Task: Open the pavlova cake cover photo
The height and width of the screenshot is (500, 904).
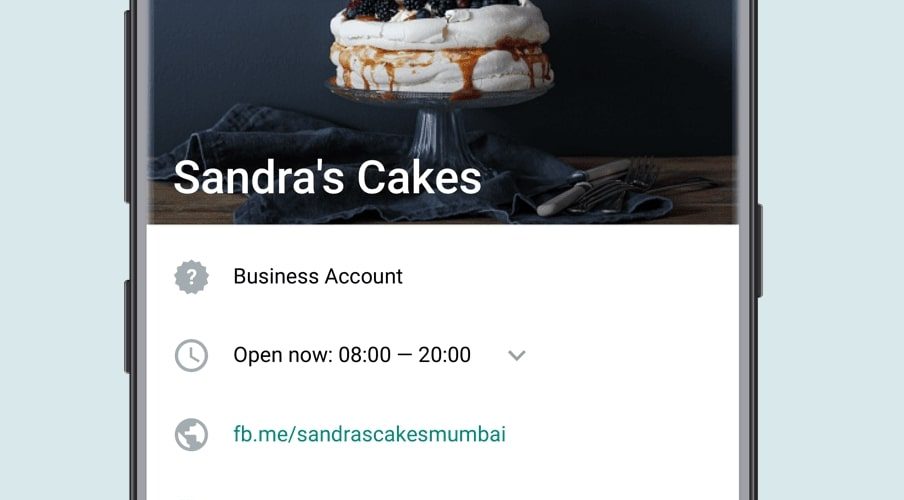Action: coord(442,112)
